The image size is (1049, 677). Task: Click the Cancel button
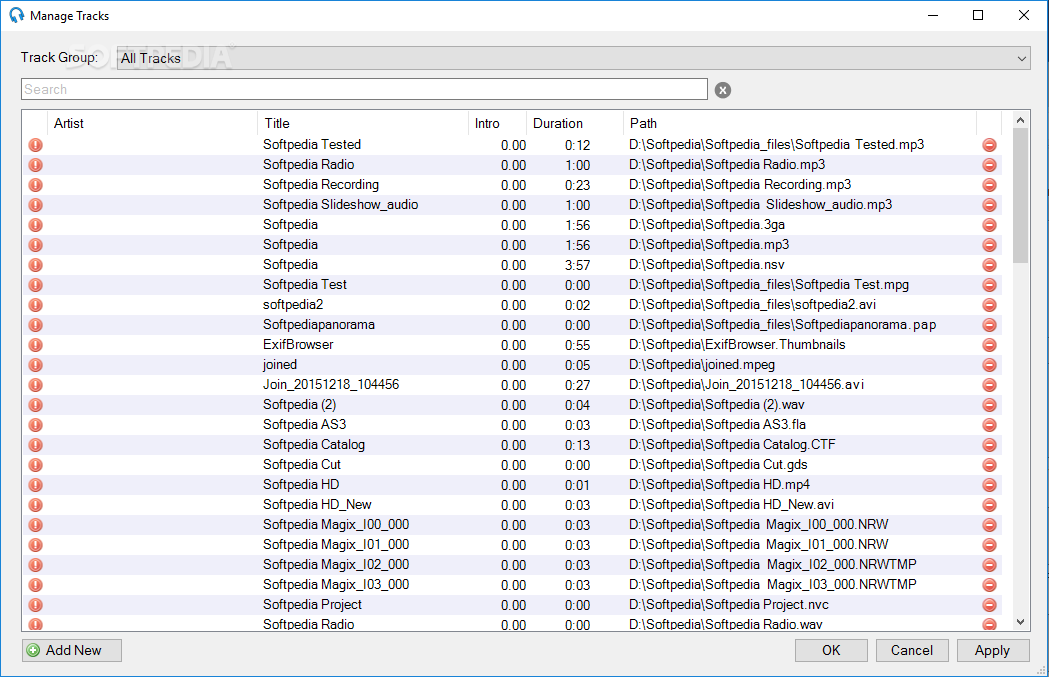[x=912, y=650]
